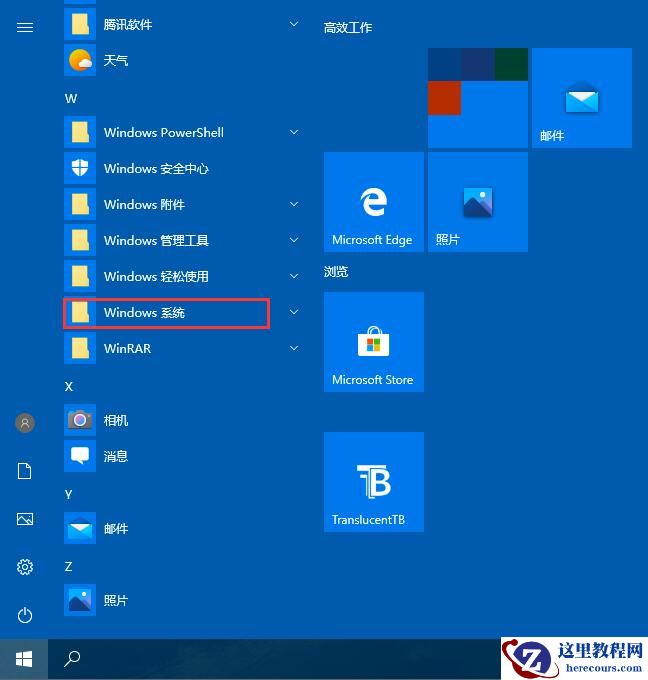
Task: Click the user account avatar icon
Action: point(25,422)
